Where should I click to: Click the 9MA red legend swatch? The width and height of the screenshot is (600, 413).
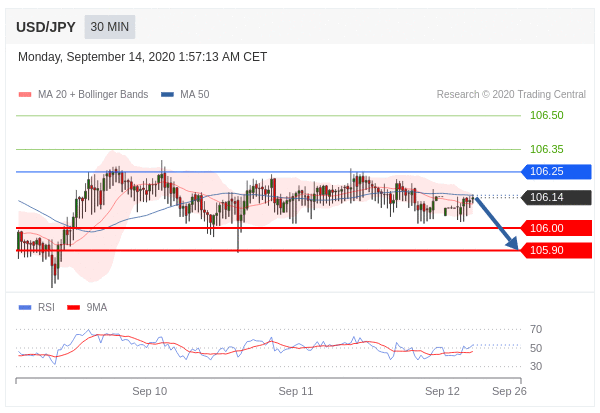(73, 307)
